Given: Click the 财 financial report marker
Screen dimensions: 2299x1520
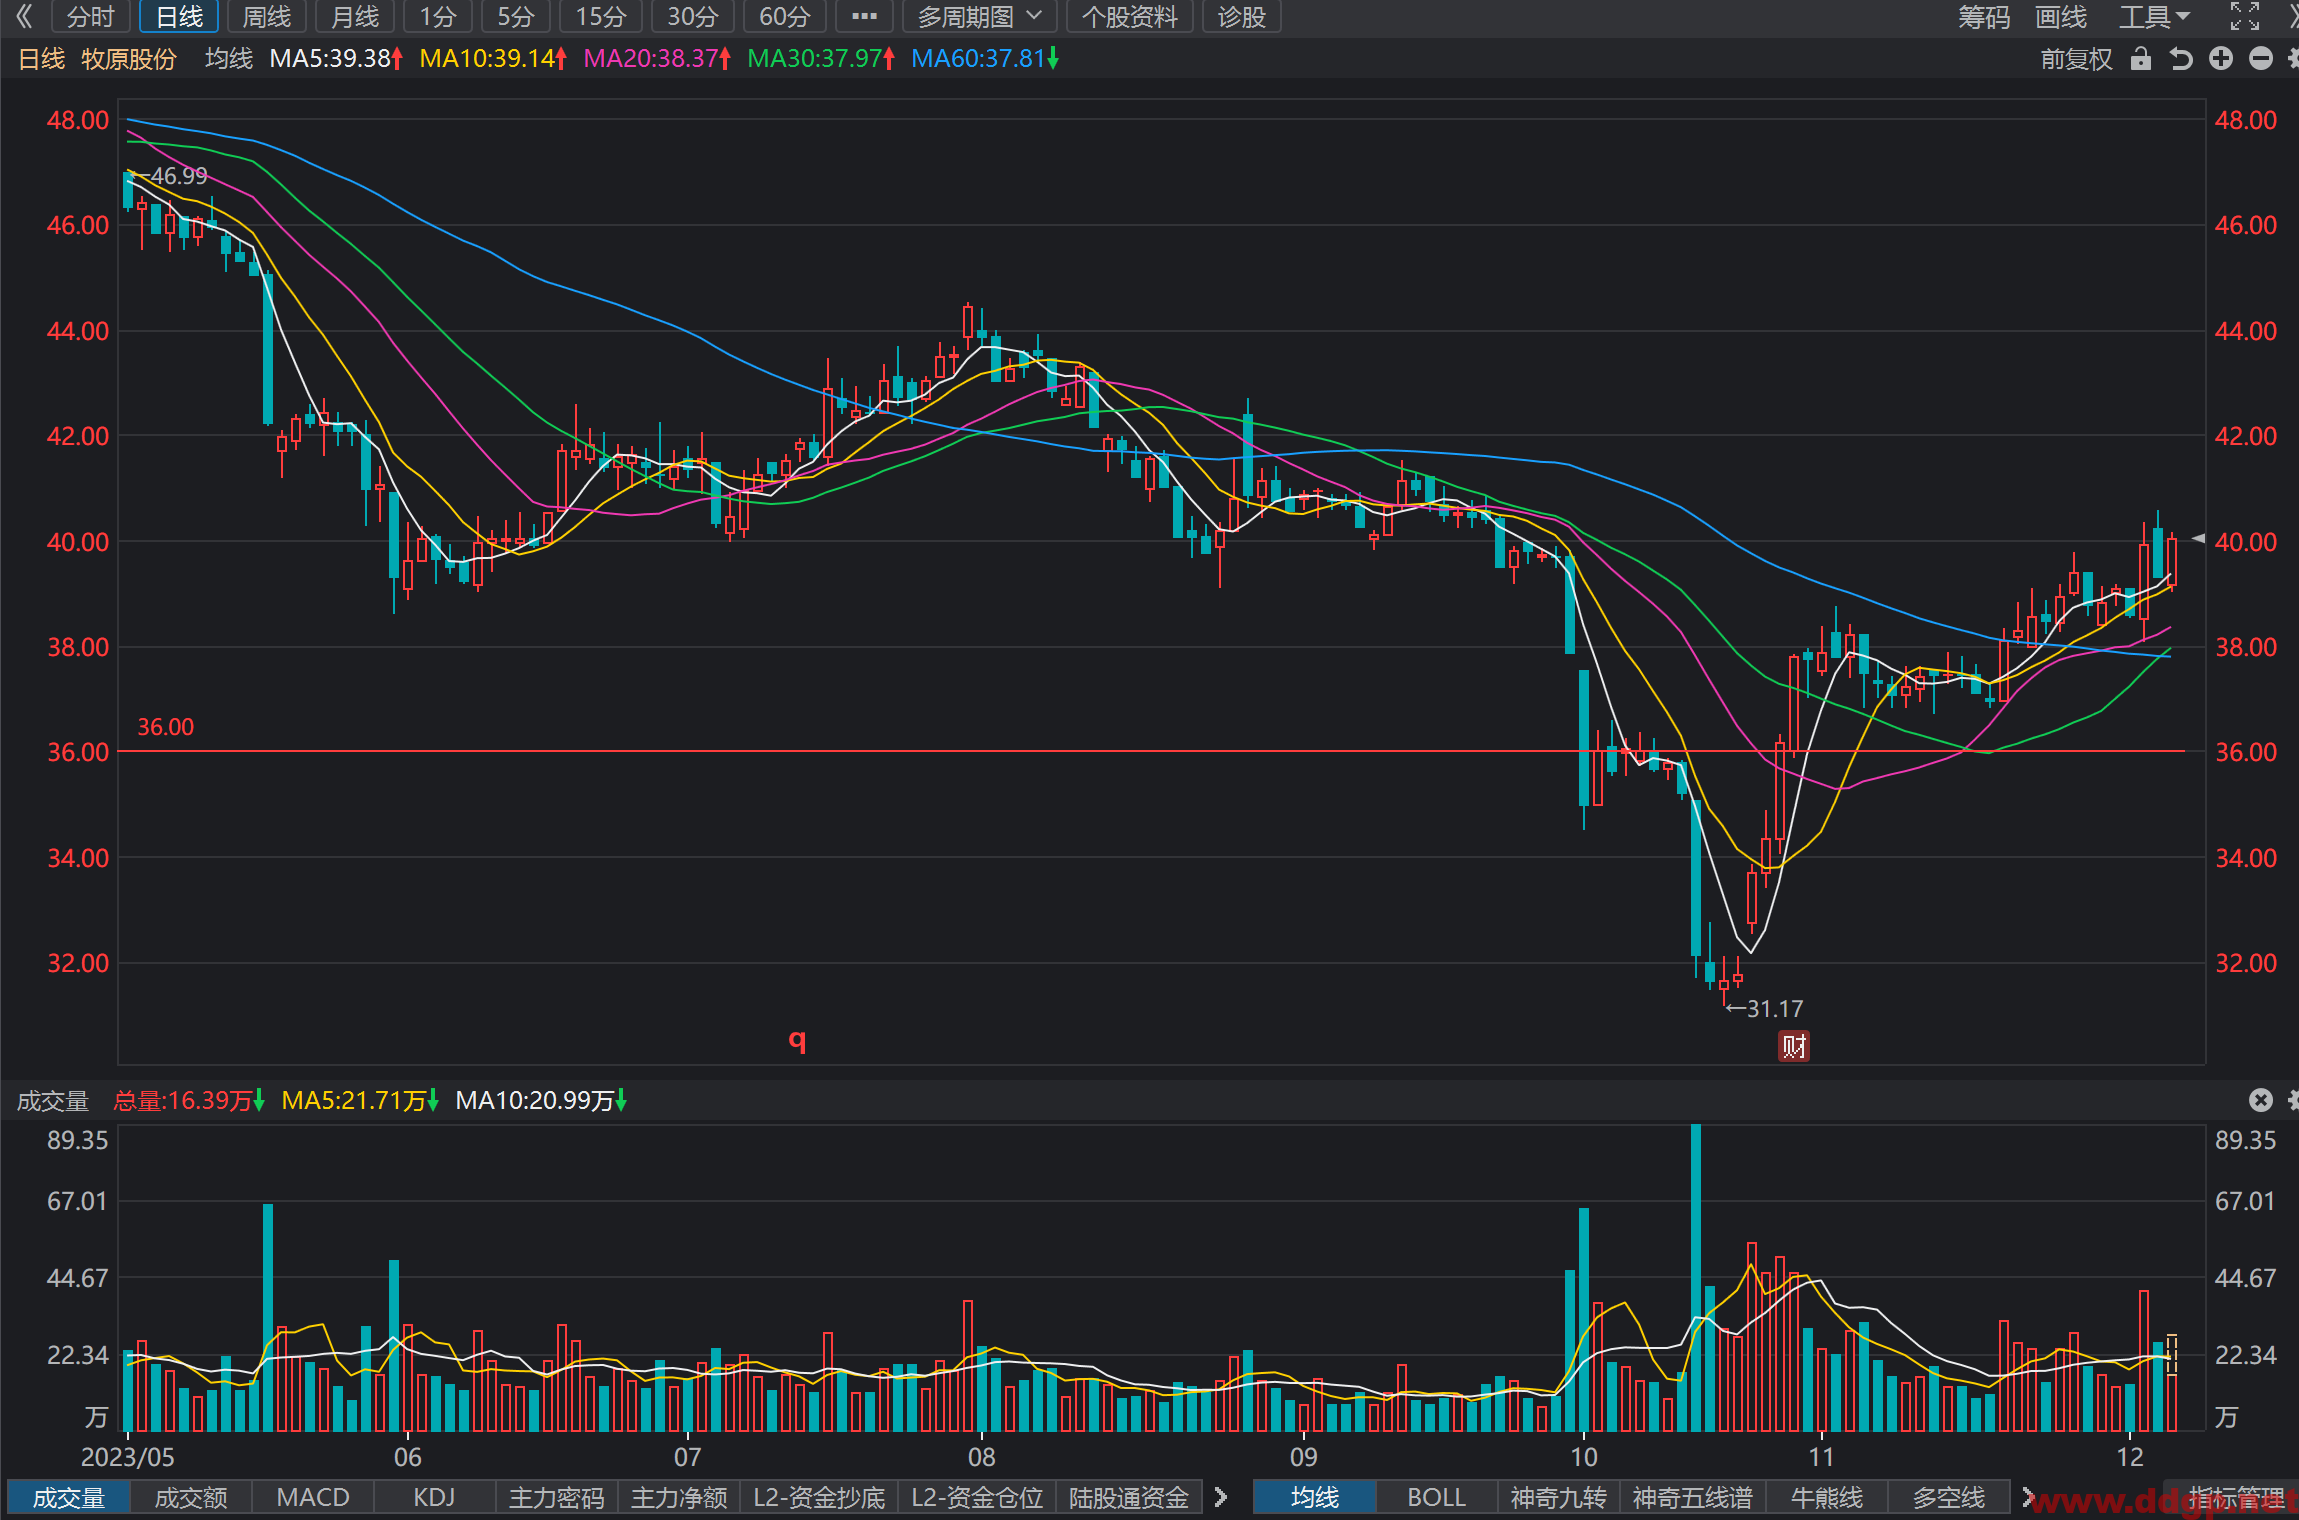Looking at the screenshot, I should (x=1793, y=1046).
